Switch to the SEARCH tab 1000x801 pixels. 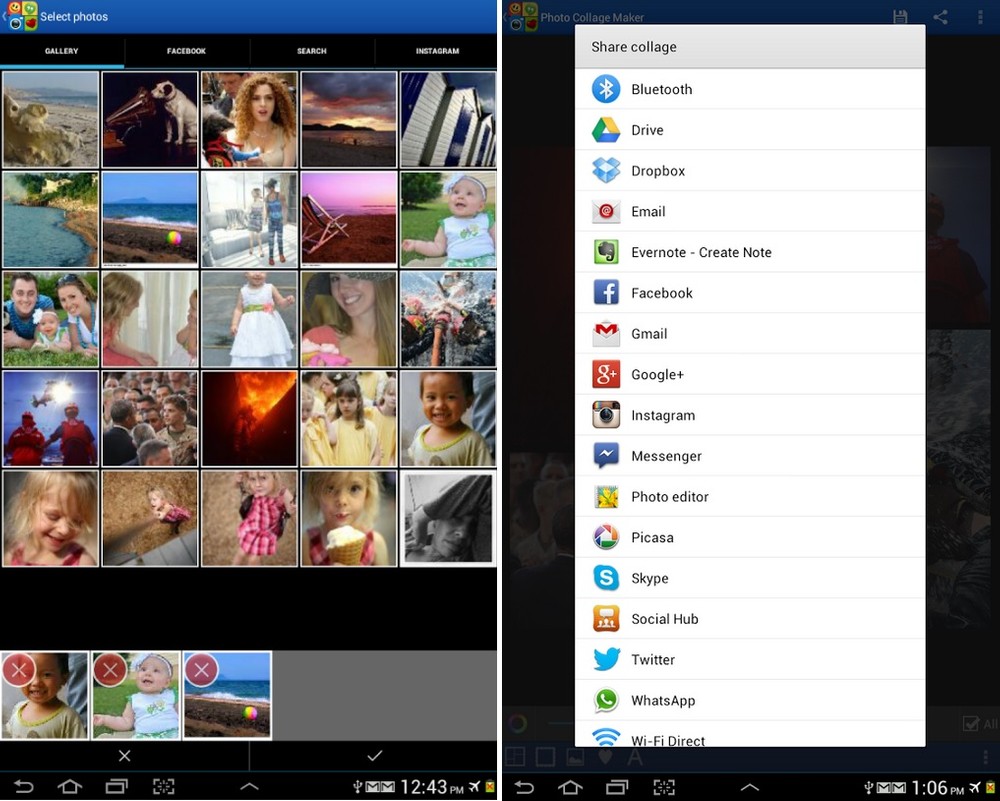point(312,51)
